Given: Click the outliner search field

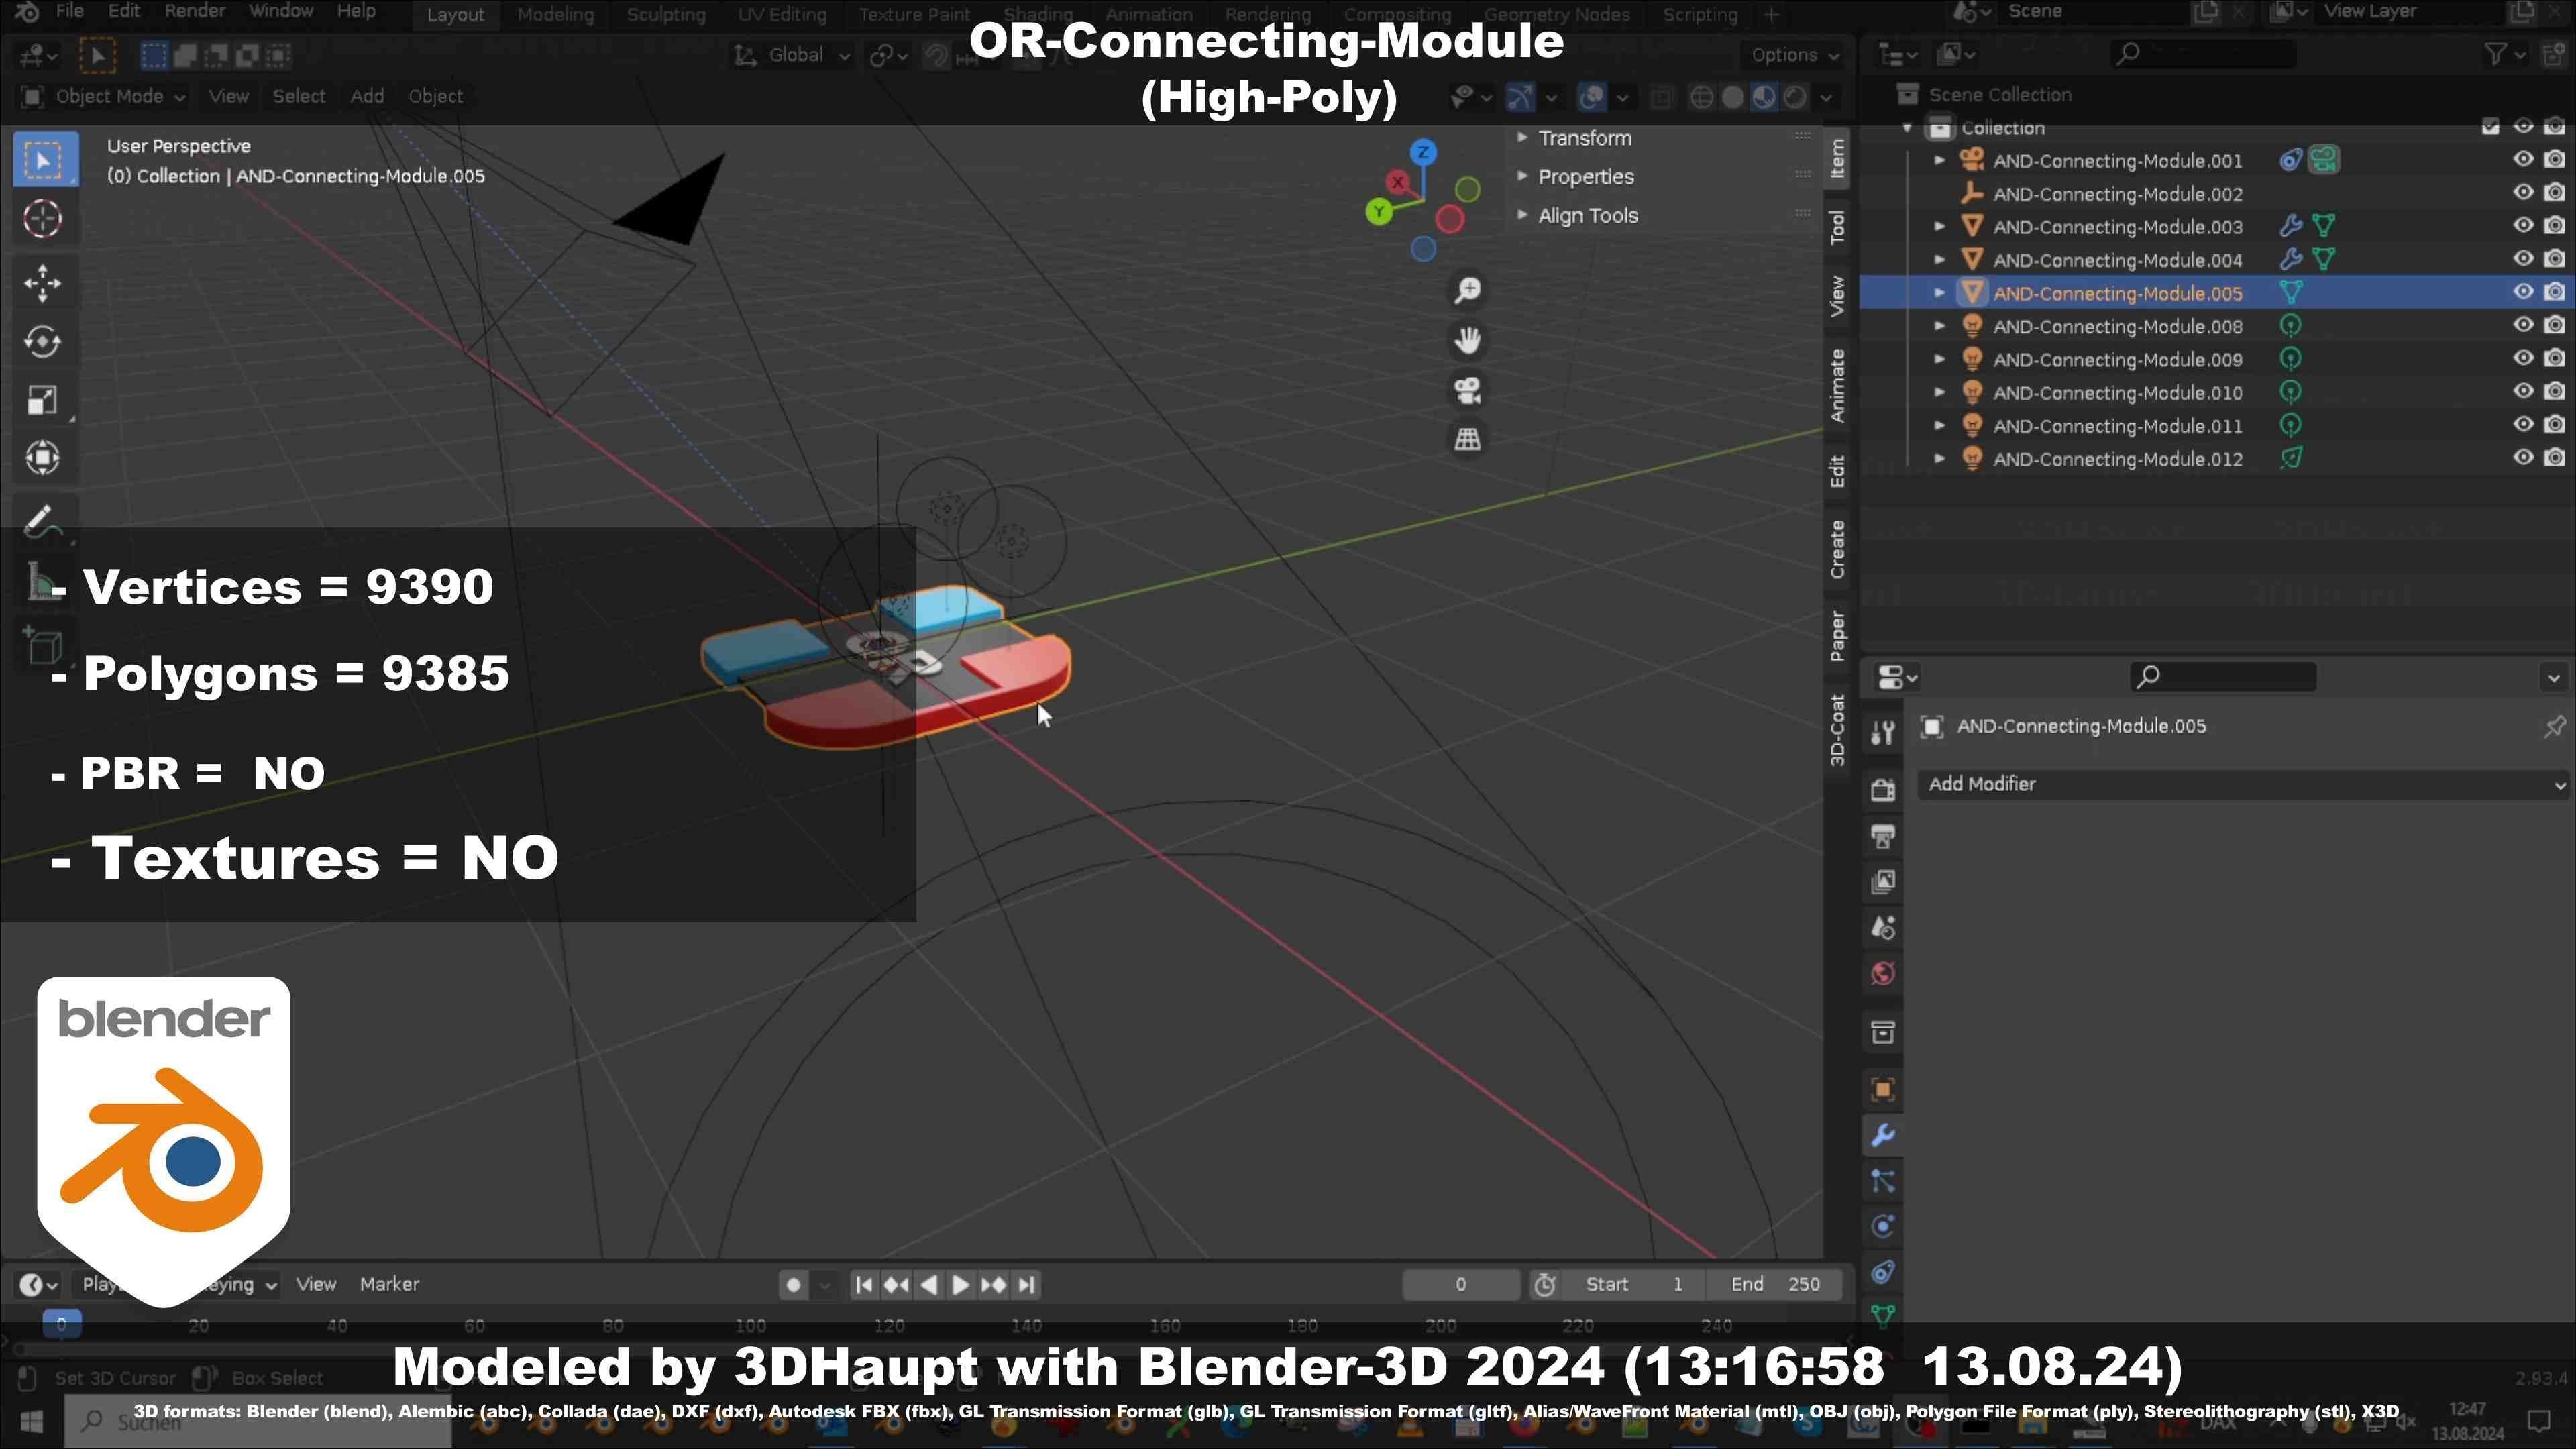Looking at the screenshot, I should [x=2204, y=54].
